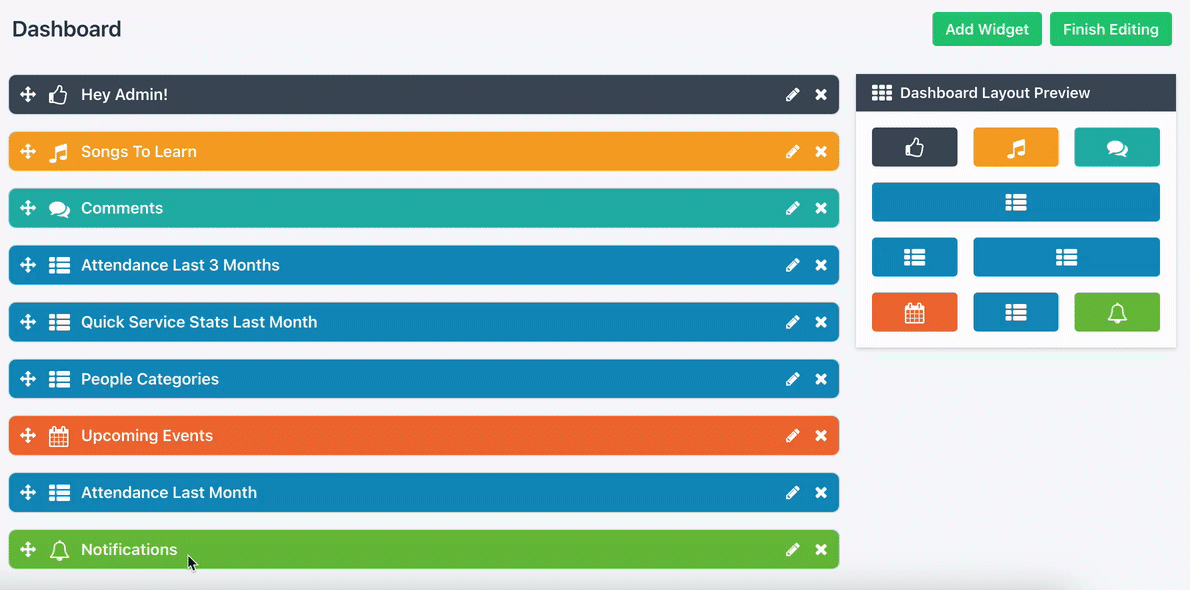
Task: Click the orange calendar tile in layout preview
Action: click(x=914, y=312)
